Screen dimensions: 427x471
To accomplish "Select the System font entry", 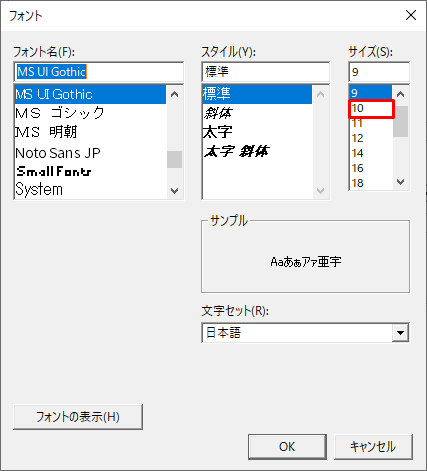I will pyautogui.click(x=90, y=189).
